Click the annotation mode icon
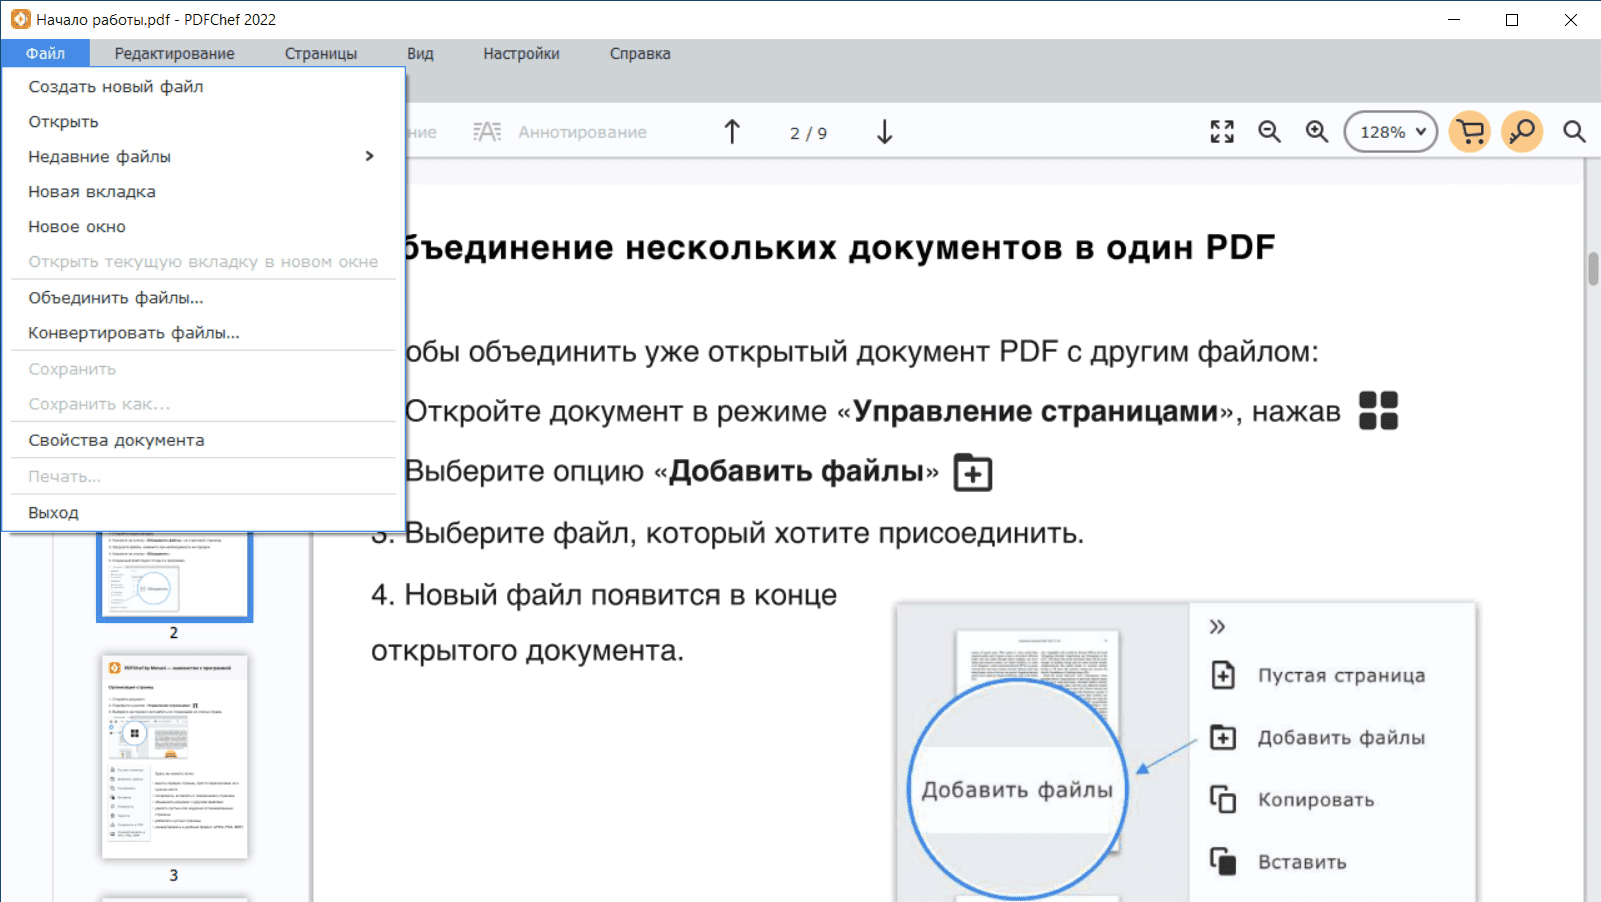Image resolution: width=1601 pixels, height=902 pixels. (487, 132)
